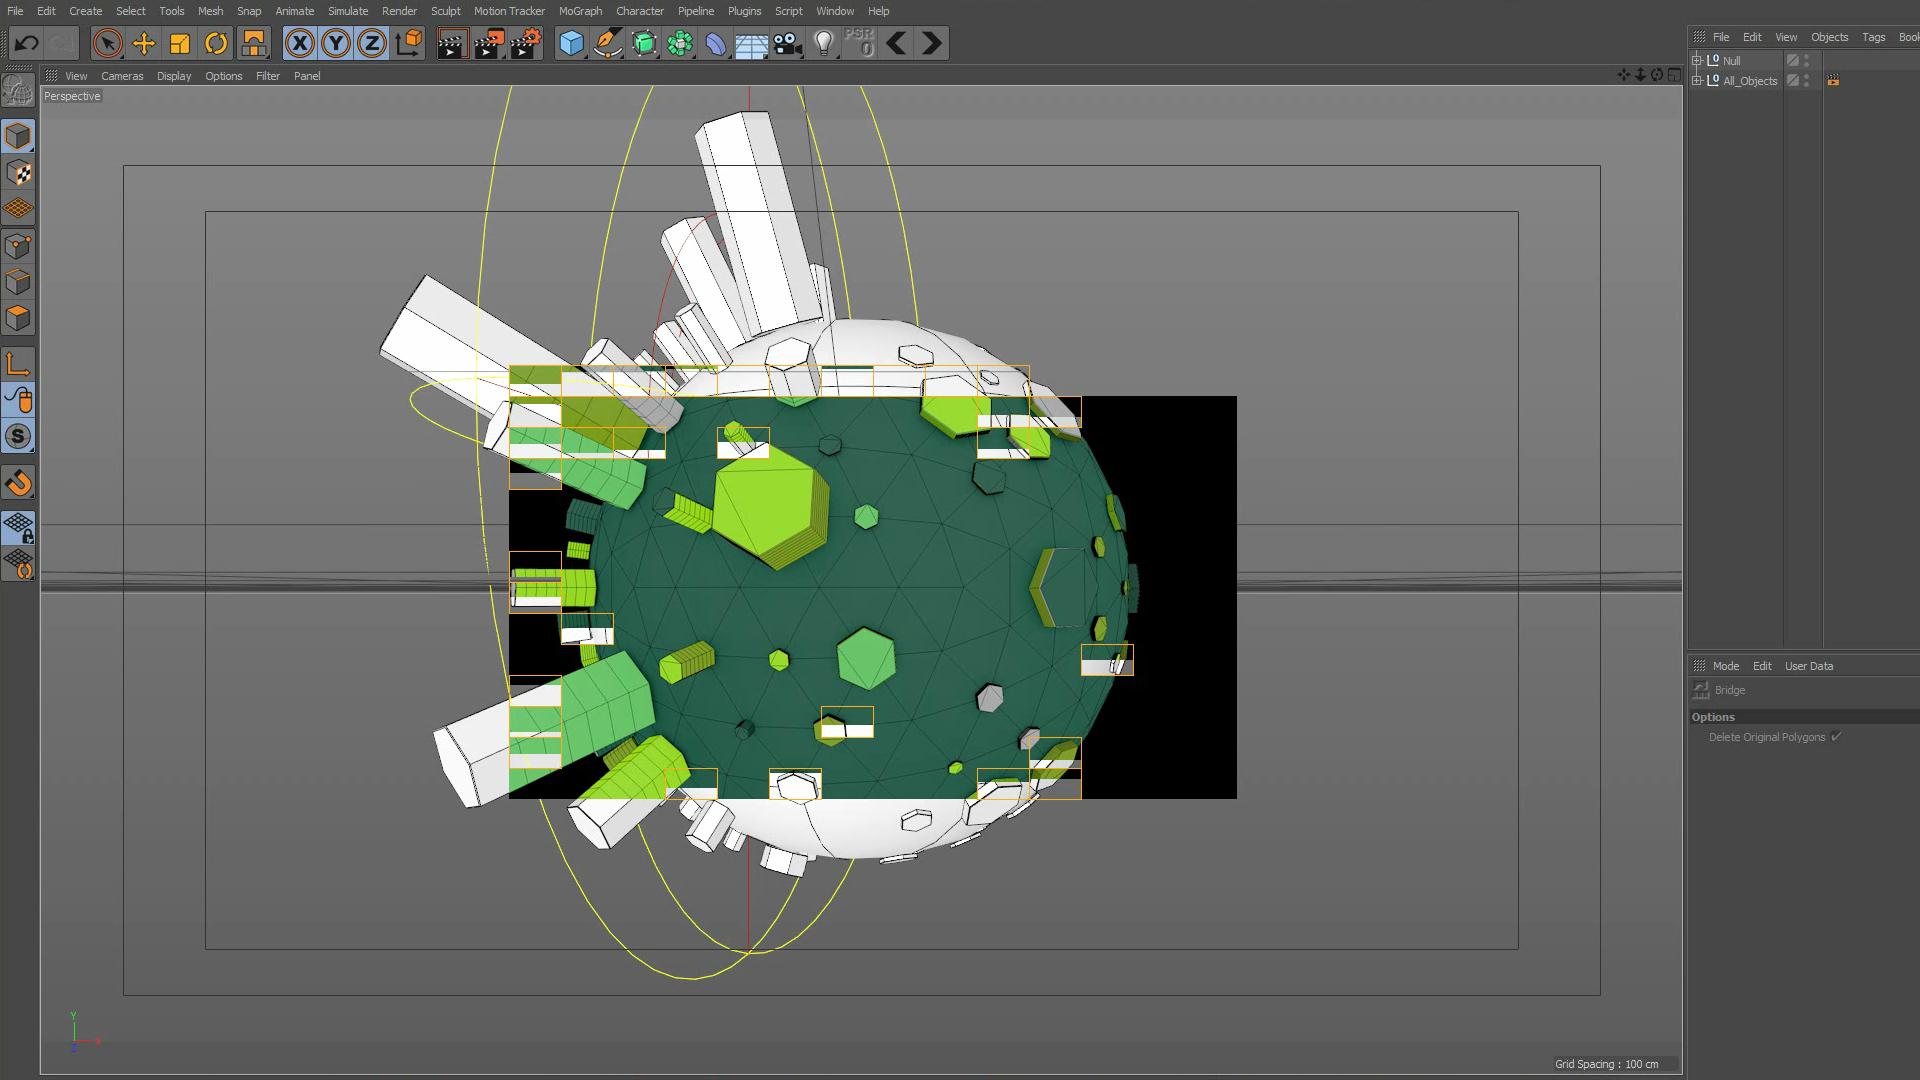The image size is (1920, 1080).
Task: Click User Data in Attributes panel
Action: (x=1808, y=666)
